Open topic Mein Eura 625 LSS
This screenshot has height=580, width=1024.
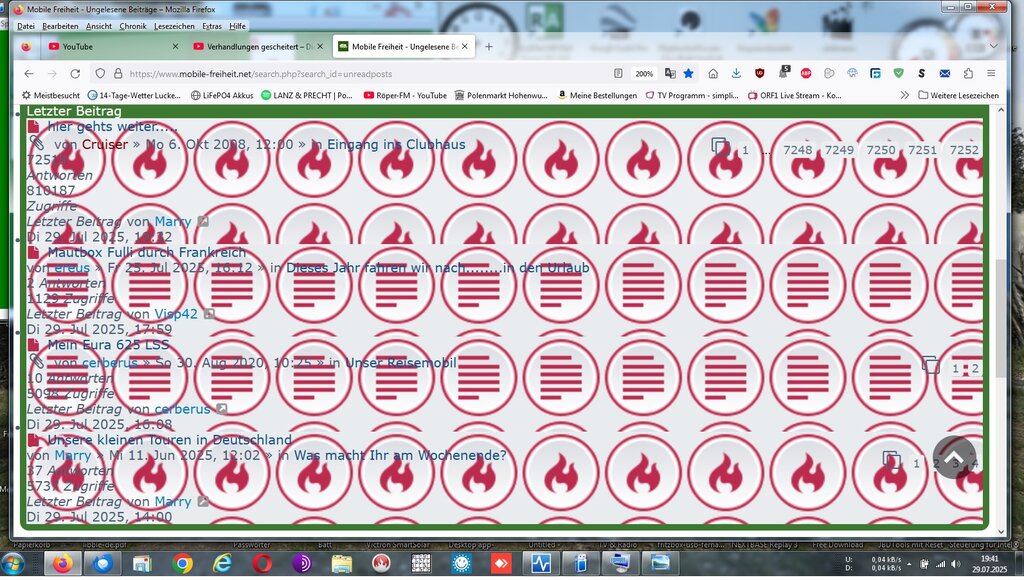tap(108, 345)
